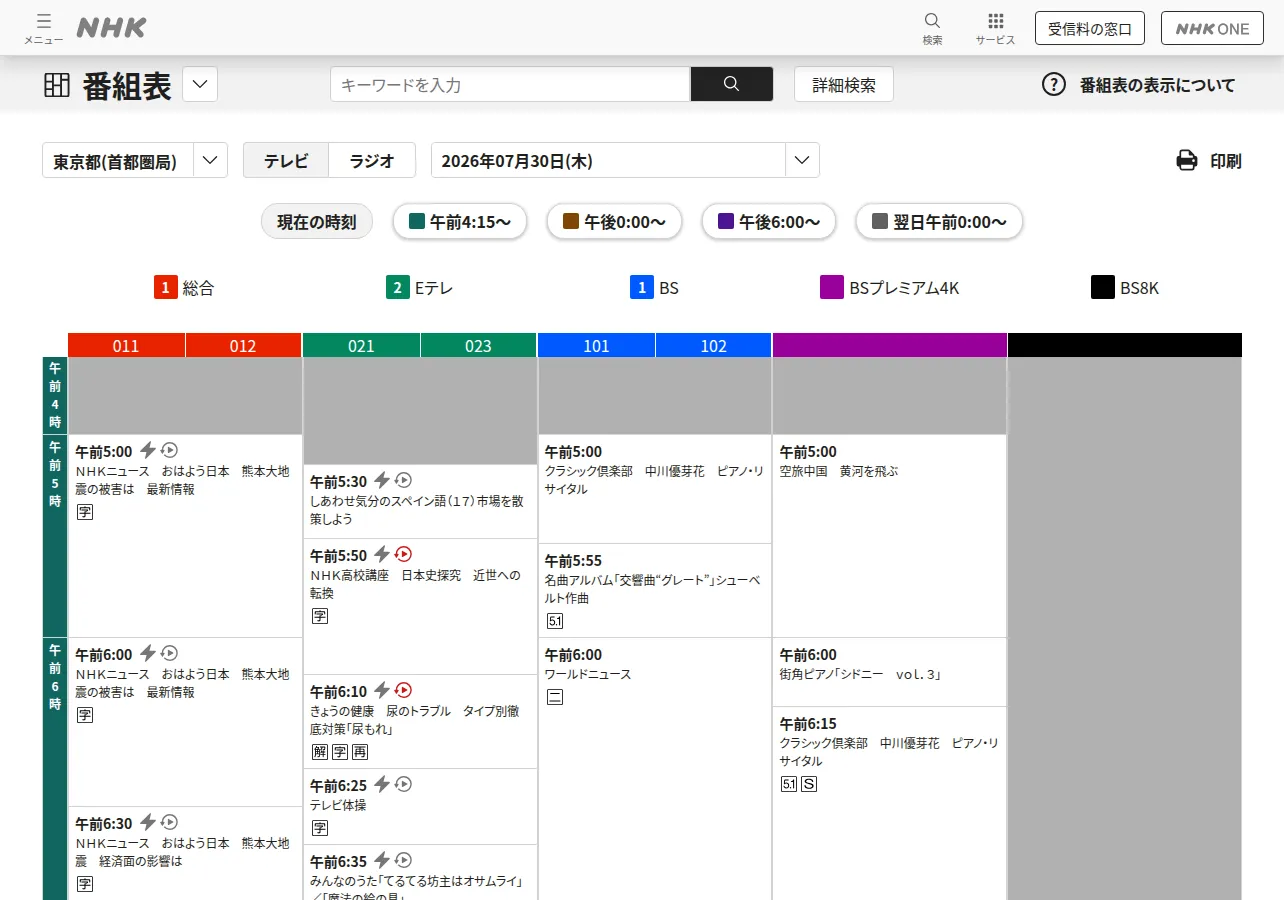Click the 受信料の窓口 button
This screenshot has height=900, width=1284.
(1090, 28)
